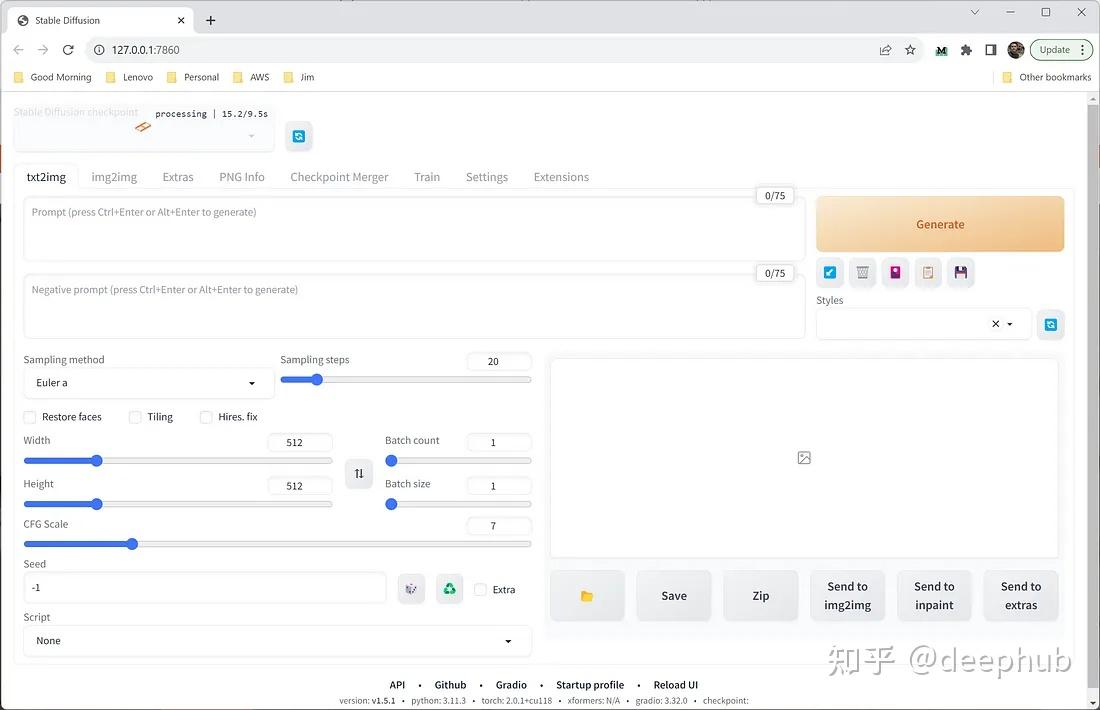Click into the Prompt text box
This screenshot has width=1100, height=710.
tap(414, 229)
